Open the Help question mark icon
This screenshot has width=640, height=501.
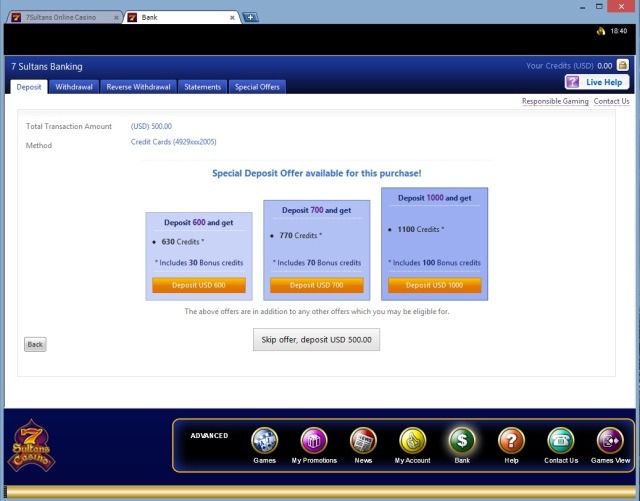511,441
